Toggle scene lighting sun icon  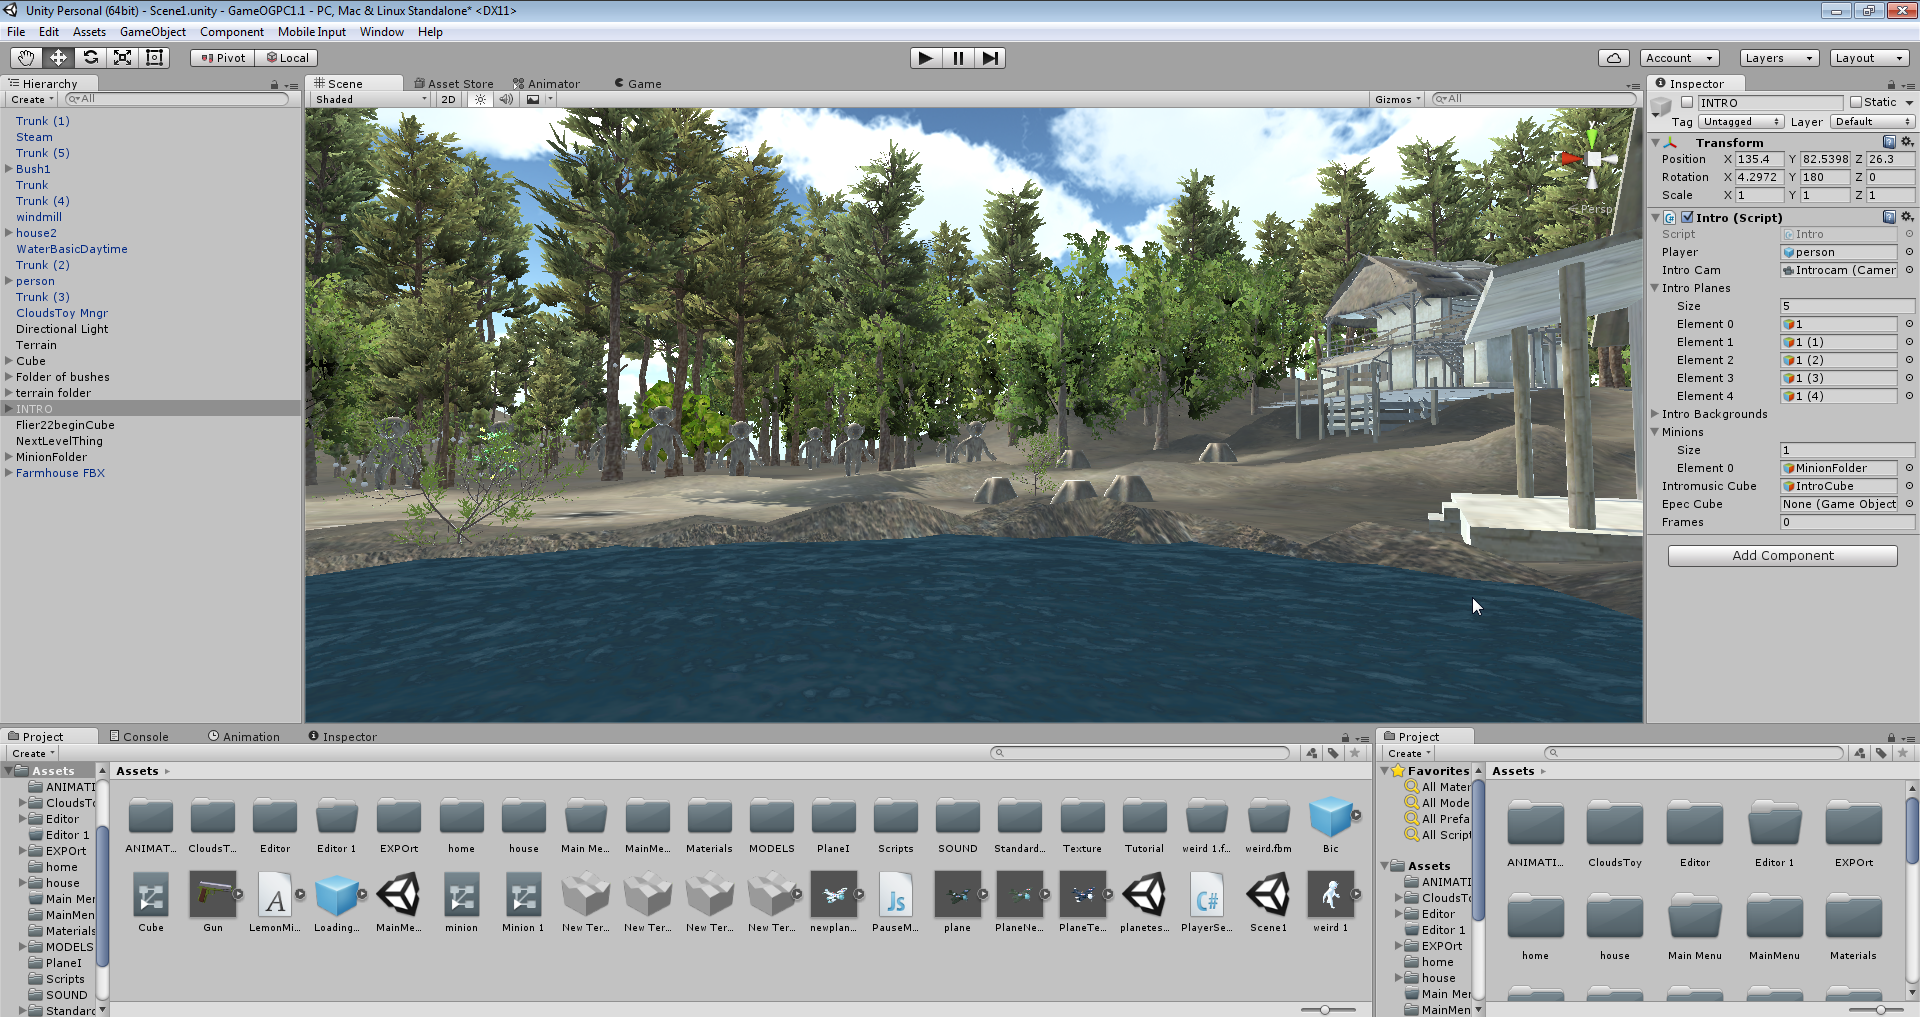pyautogui.click(x=481, y=99)
